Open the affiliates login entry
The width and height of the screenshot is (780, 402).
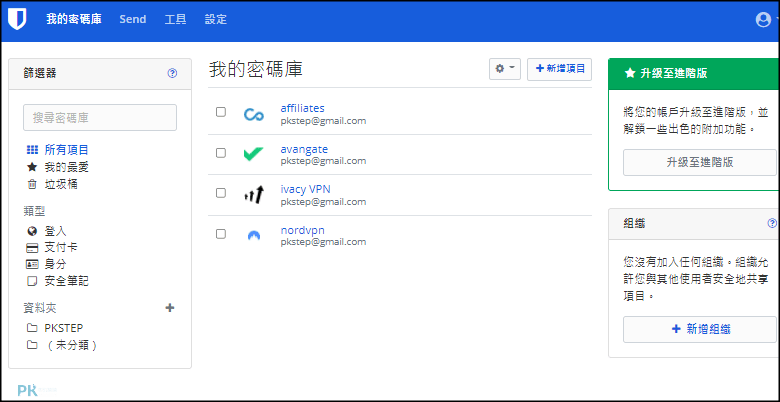point(302,108)
